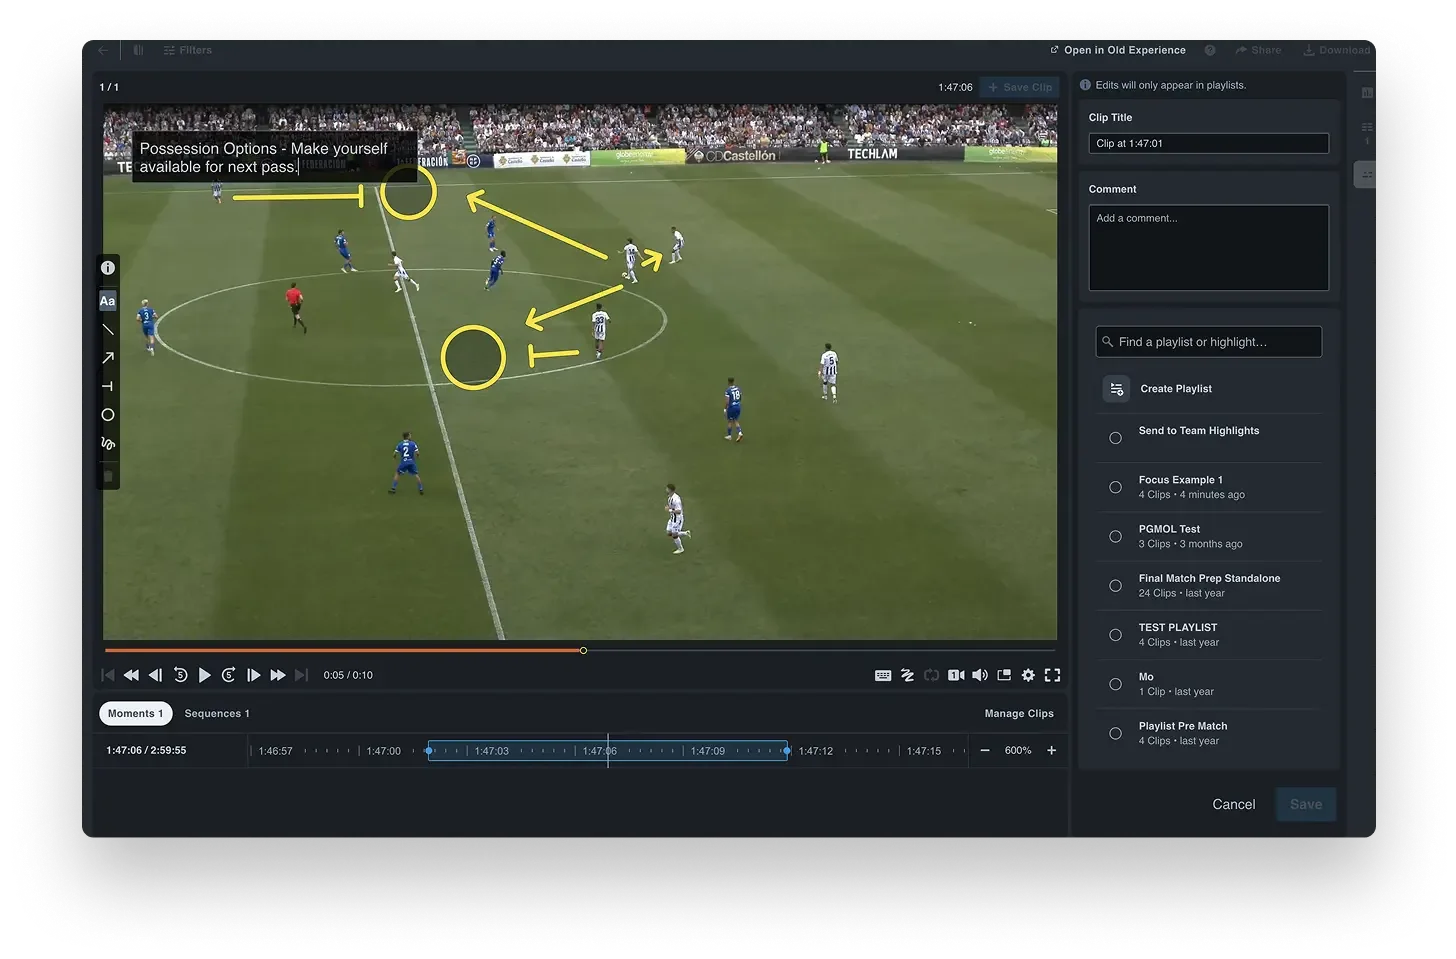Choose the freehand squiggle drawing tool
This screenshot has height=959, width=1456.
point(107,444)
